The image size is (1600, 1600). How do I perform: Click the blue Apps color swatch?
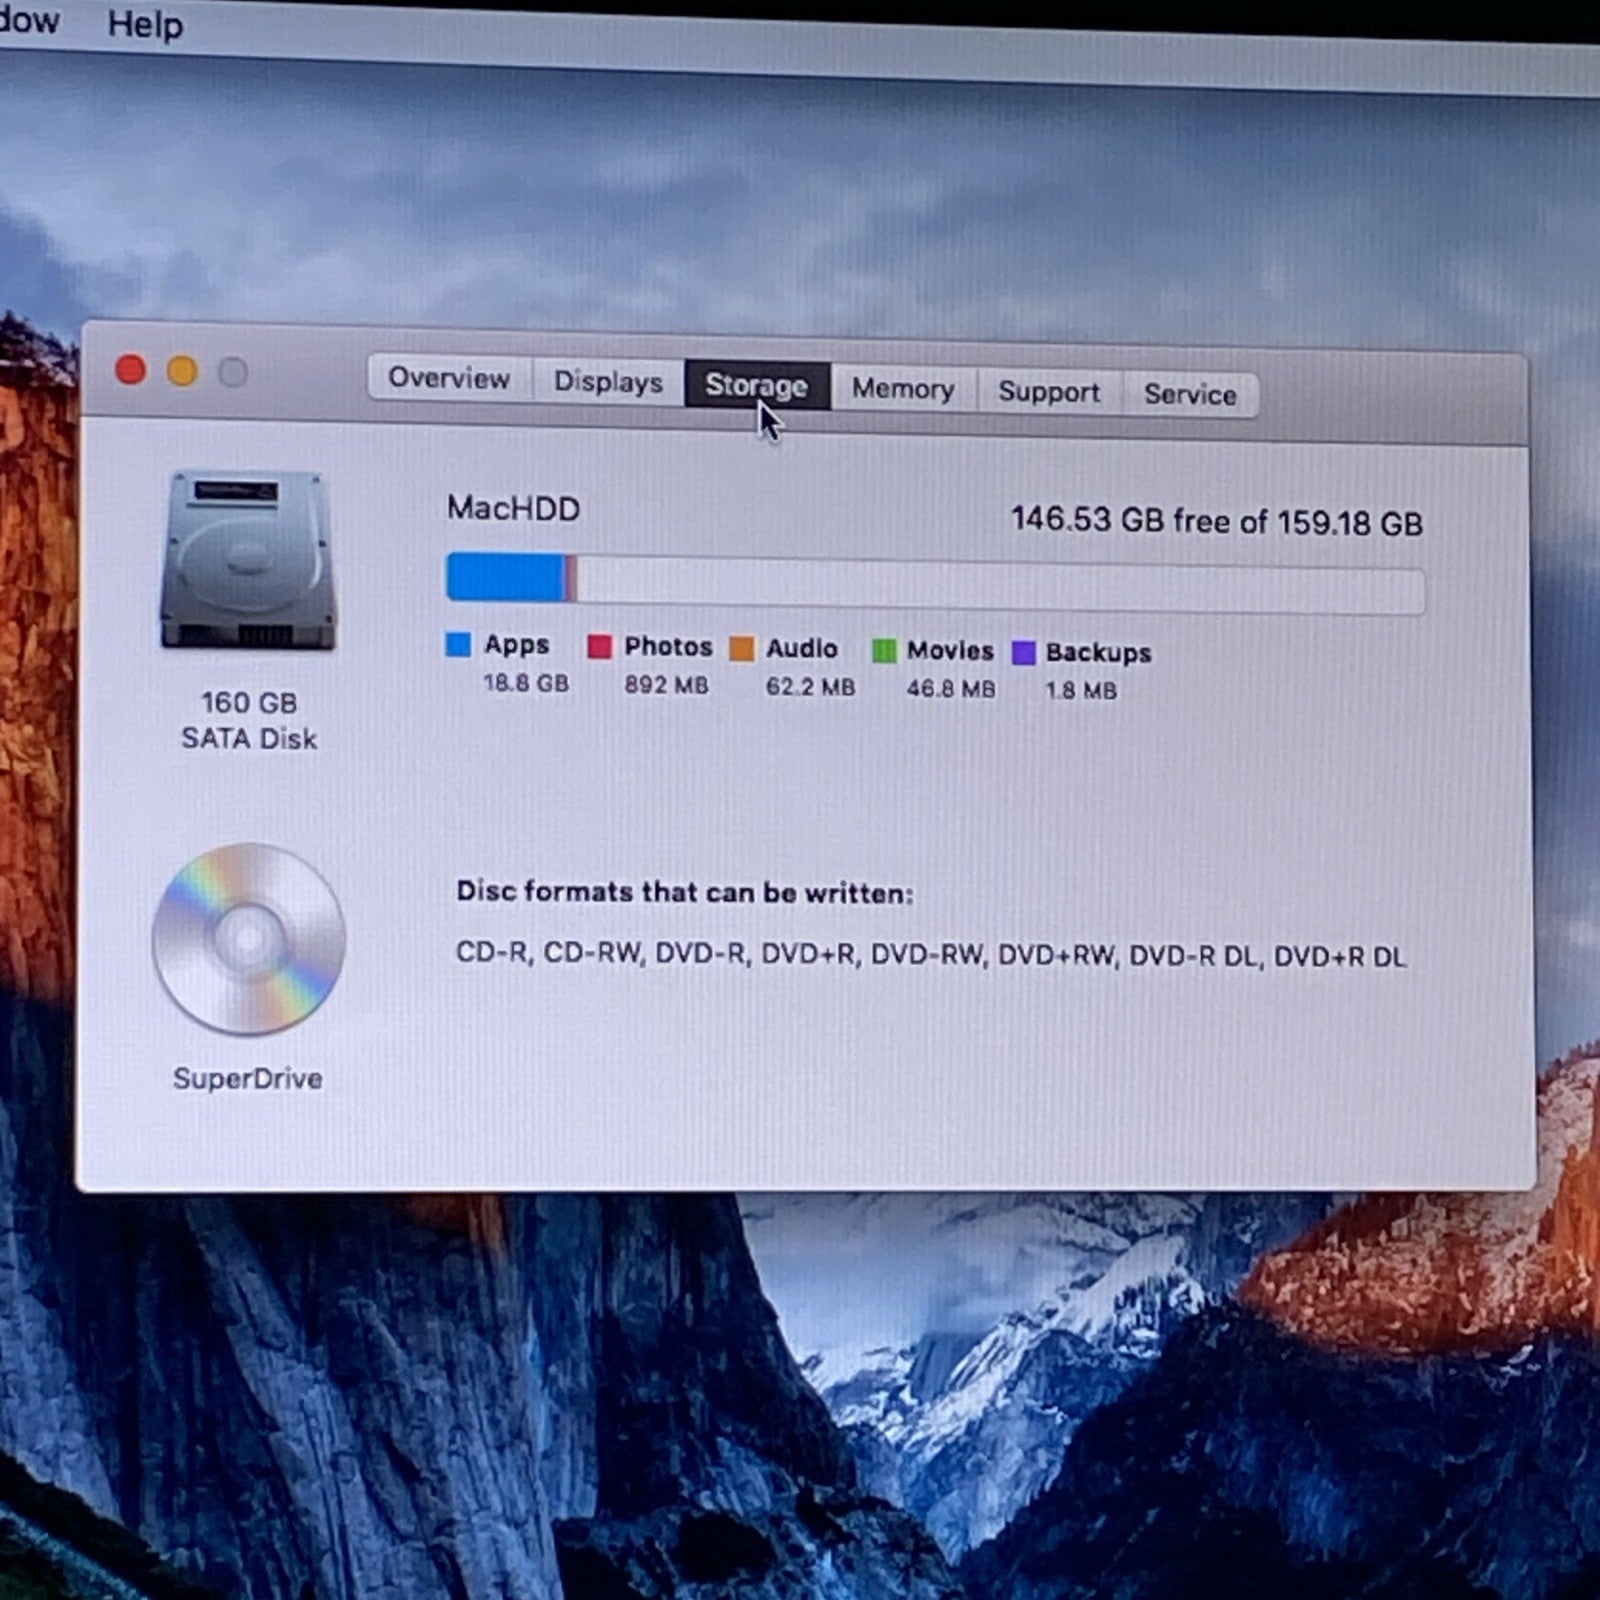click(458, 645)
